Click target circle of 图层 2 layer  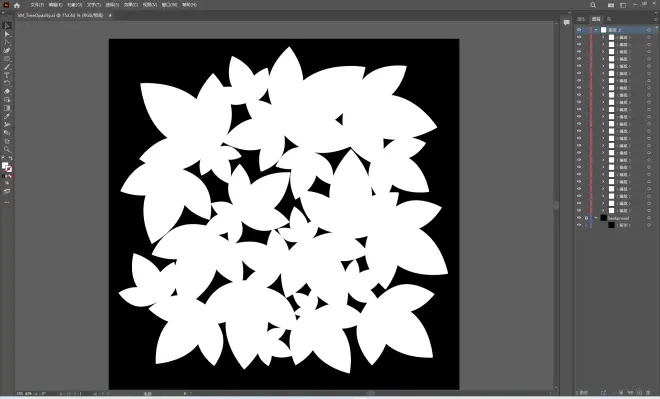(x=649, y=30)
